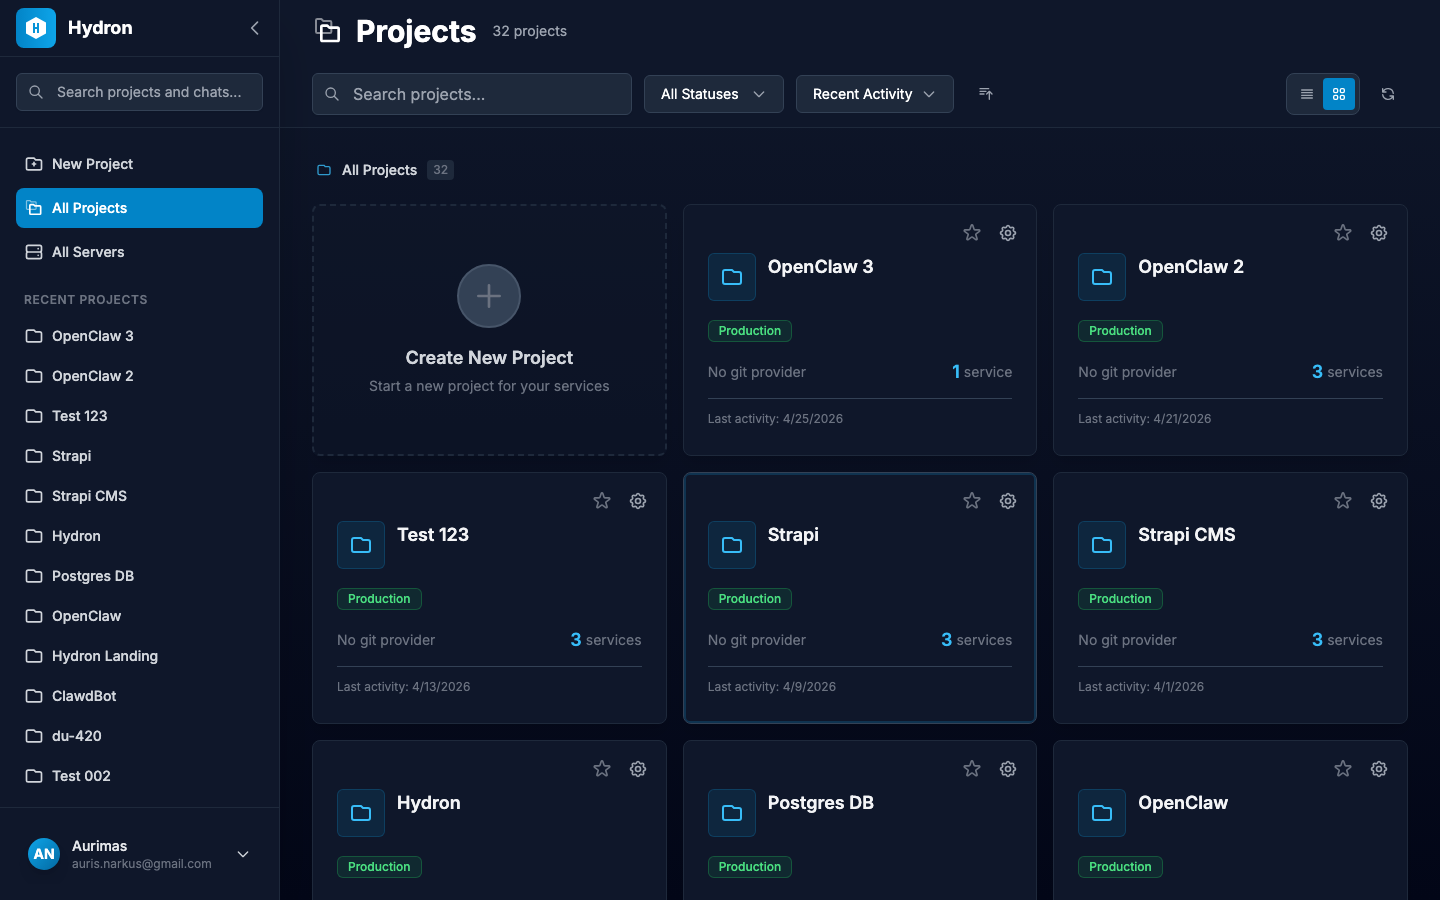Screen dimensions: 1440x900
Task: Open Postgres DB from recent projects
Action: pyautogui.click(x=139, y=576)
